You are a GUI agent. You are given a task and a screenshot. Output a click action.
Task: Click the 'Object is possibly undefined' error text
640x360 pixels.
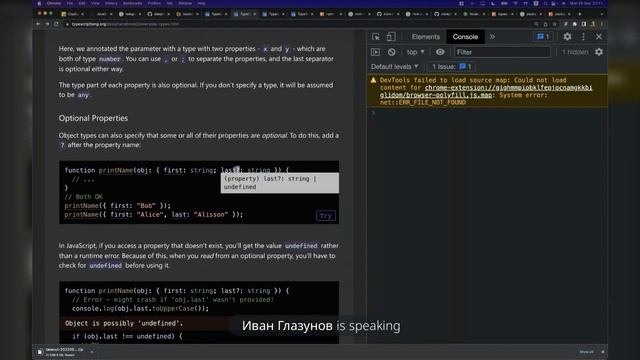click(124, 323)
